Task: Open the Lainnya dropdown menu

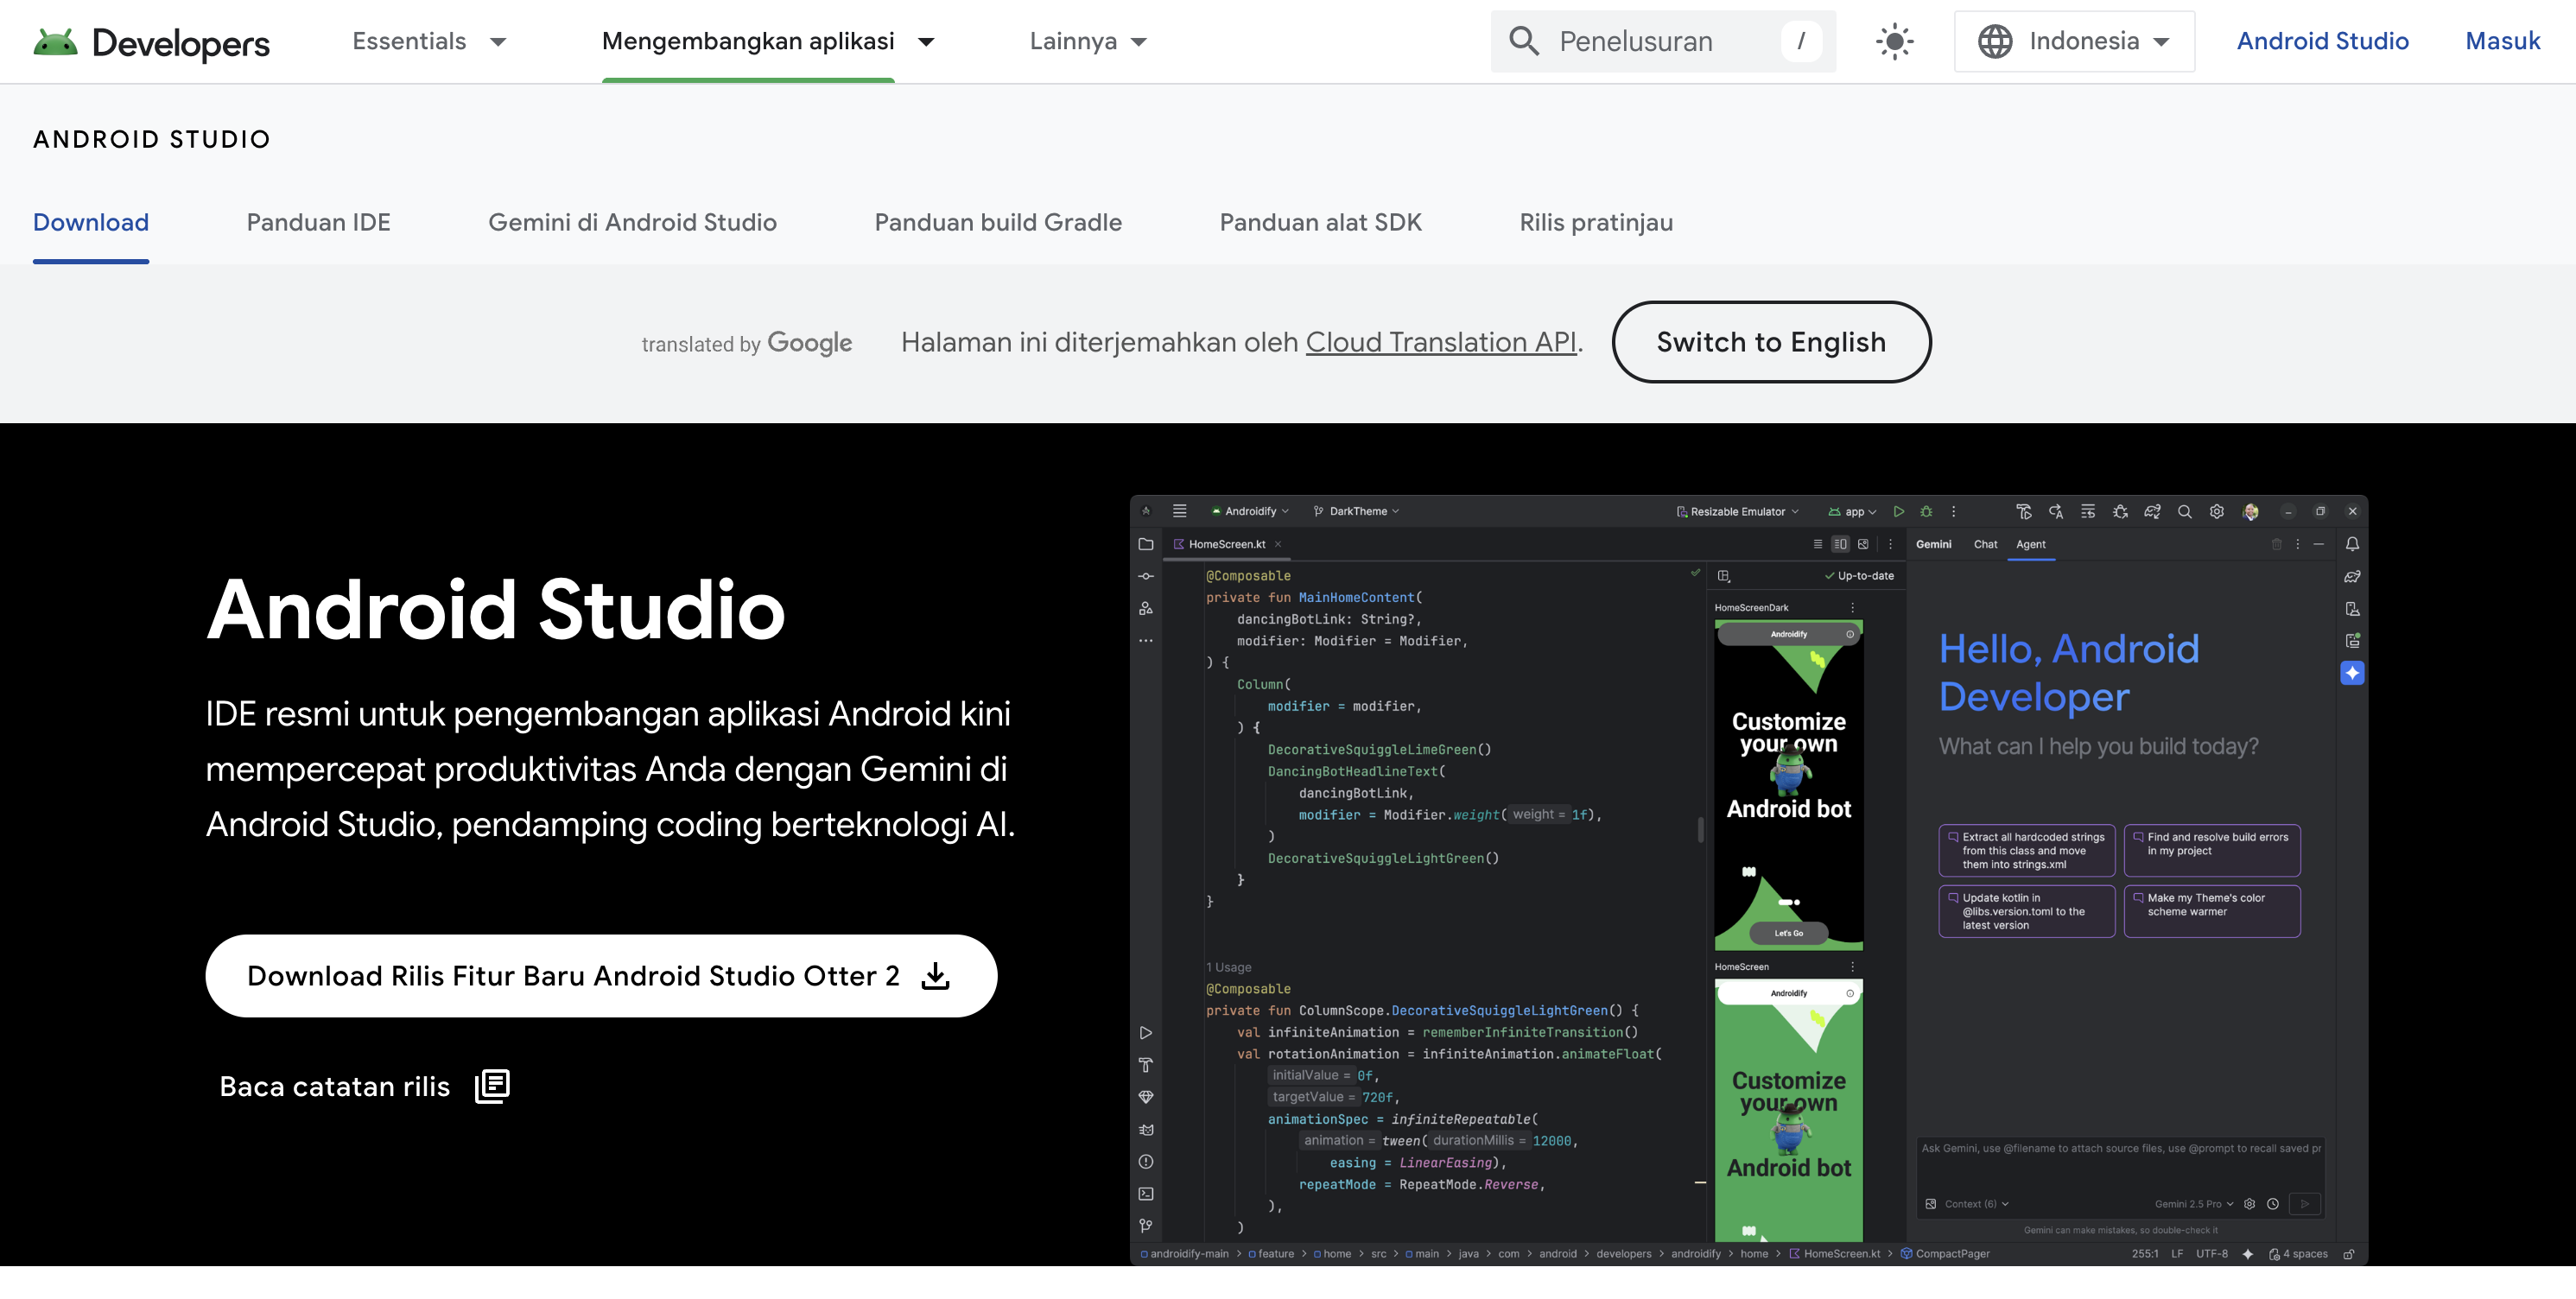Action: [1088, 42]
